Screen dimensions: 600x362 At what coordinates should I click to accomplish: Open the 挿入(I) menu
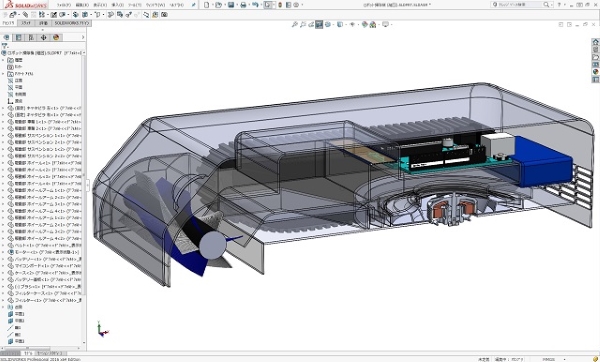117,5
